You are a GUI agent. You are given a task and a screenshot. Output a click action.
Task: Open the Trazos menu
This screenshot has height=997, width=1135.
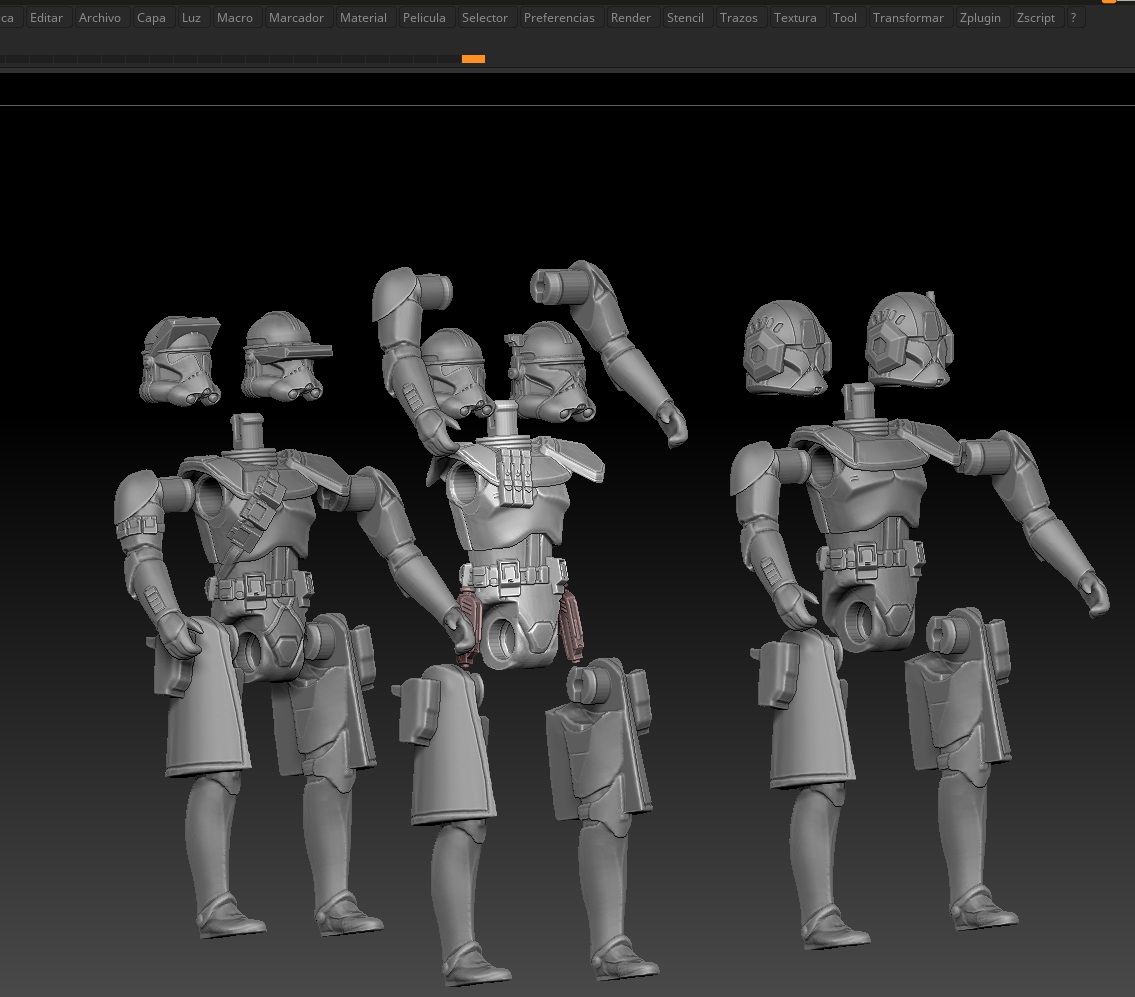(x=738, y=17)
